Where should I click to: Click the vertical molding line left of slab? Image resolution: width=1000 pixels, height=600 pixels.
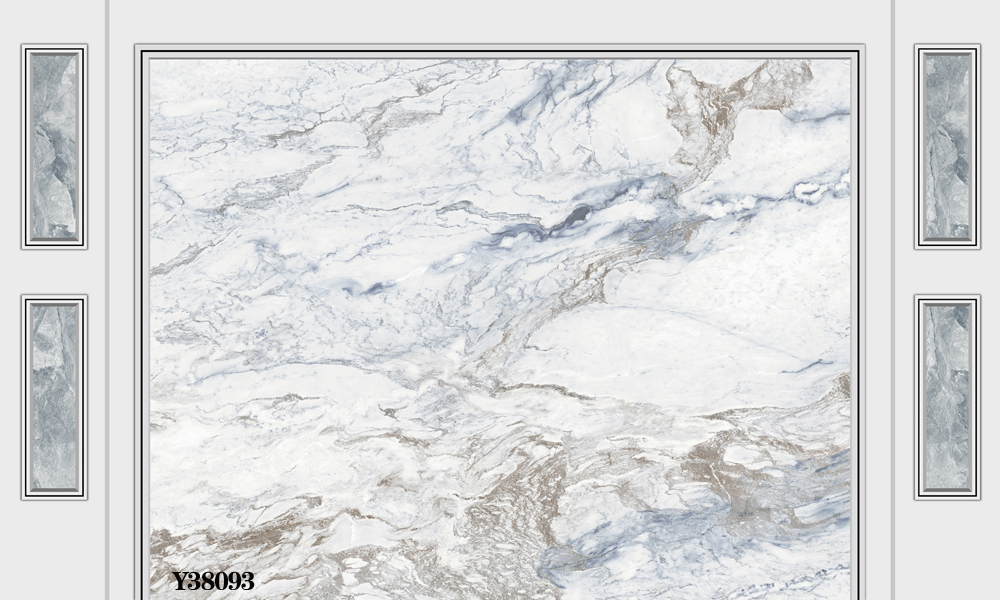coord(108,300)
